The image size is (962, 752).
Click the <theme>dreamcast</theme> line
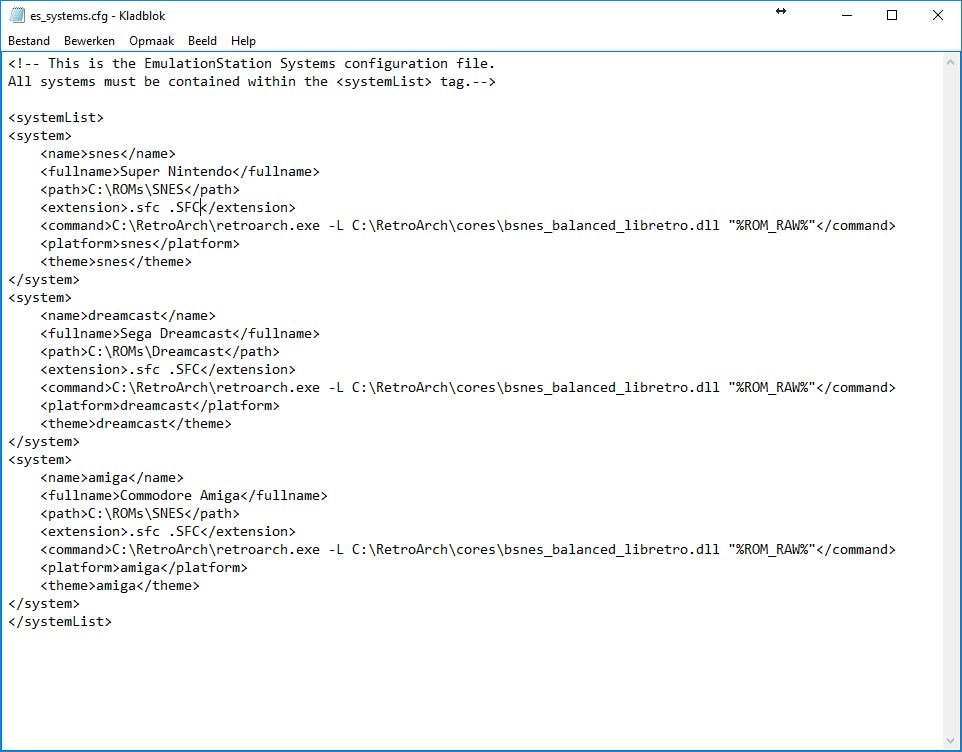[x=136, y=424]
